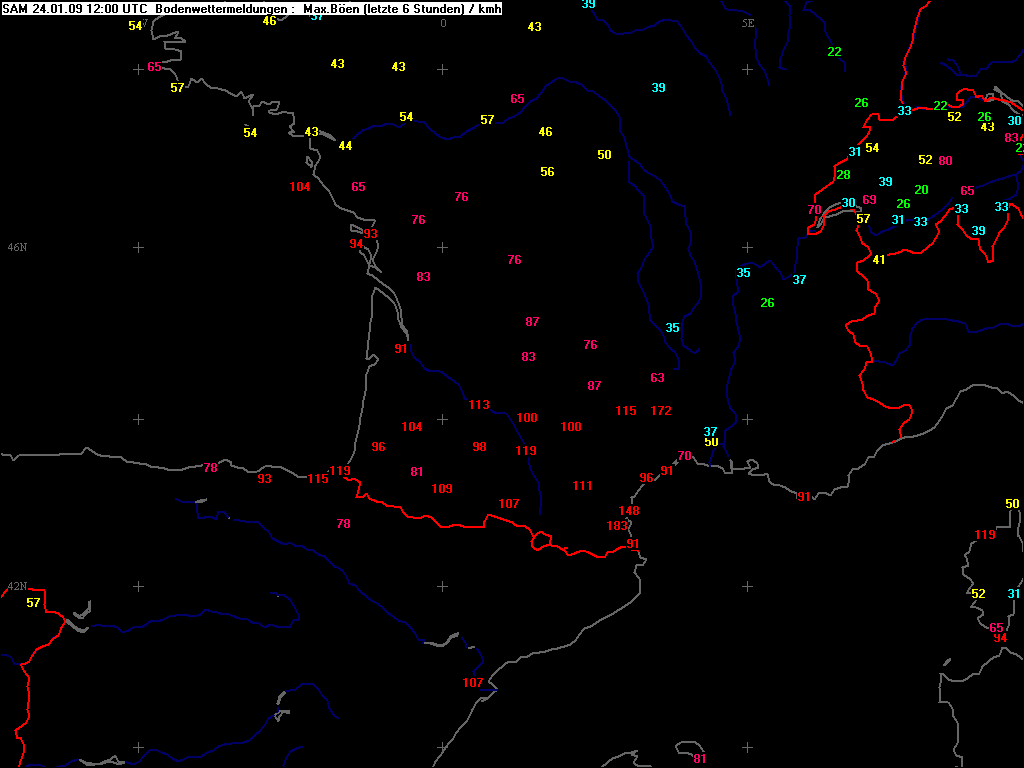Select the red 111 gust reading
Image resolution: width=1024 pixels, height=768 pixels.
tap(583, 486)
